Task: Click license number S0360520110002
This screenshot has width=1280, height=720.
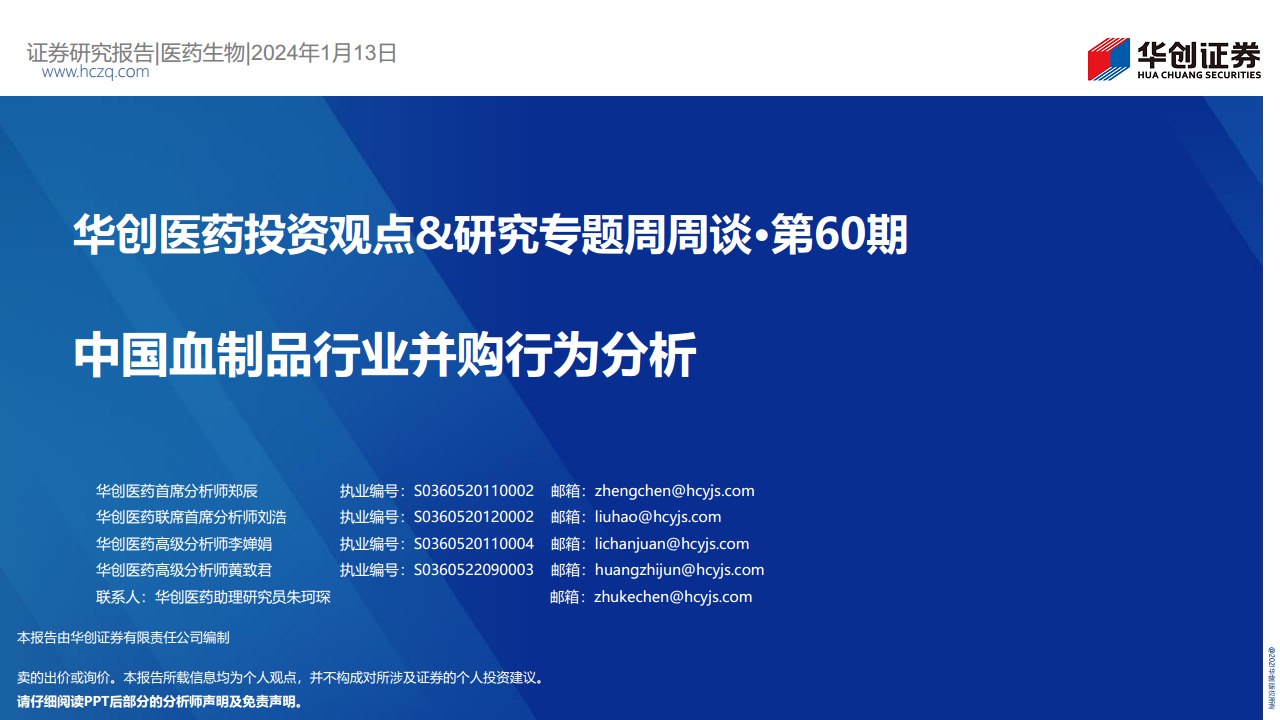Action: point(474,491)
